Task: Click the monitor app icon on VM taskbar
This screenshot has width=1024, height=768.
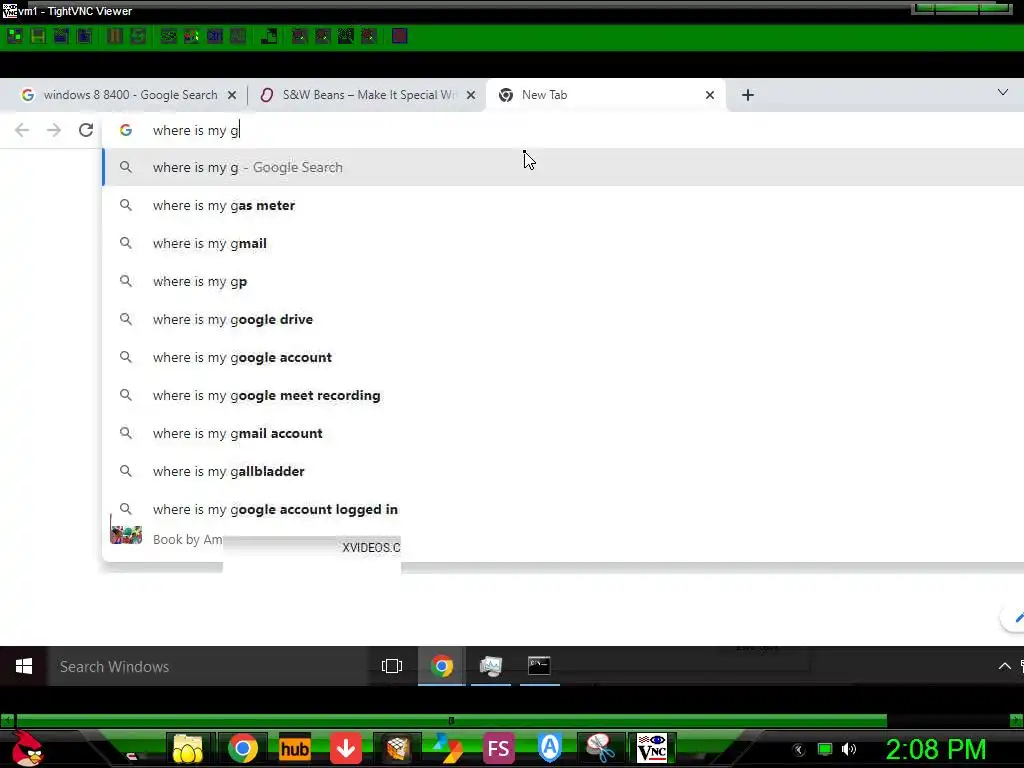Action: pyautogui.click(x=490, y=666)
